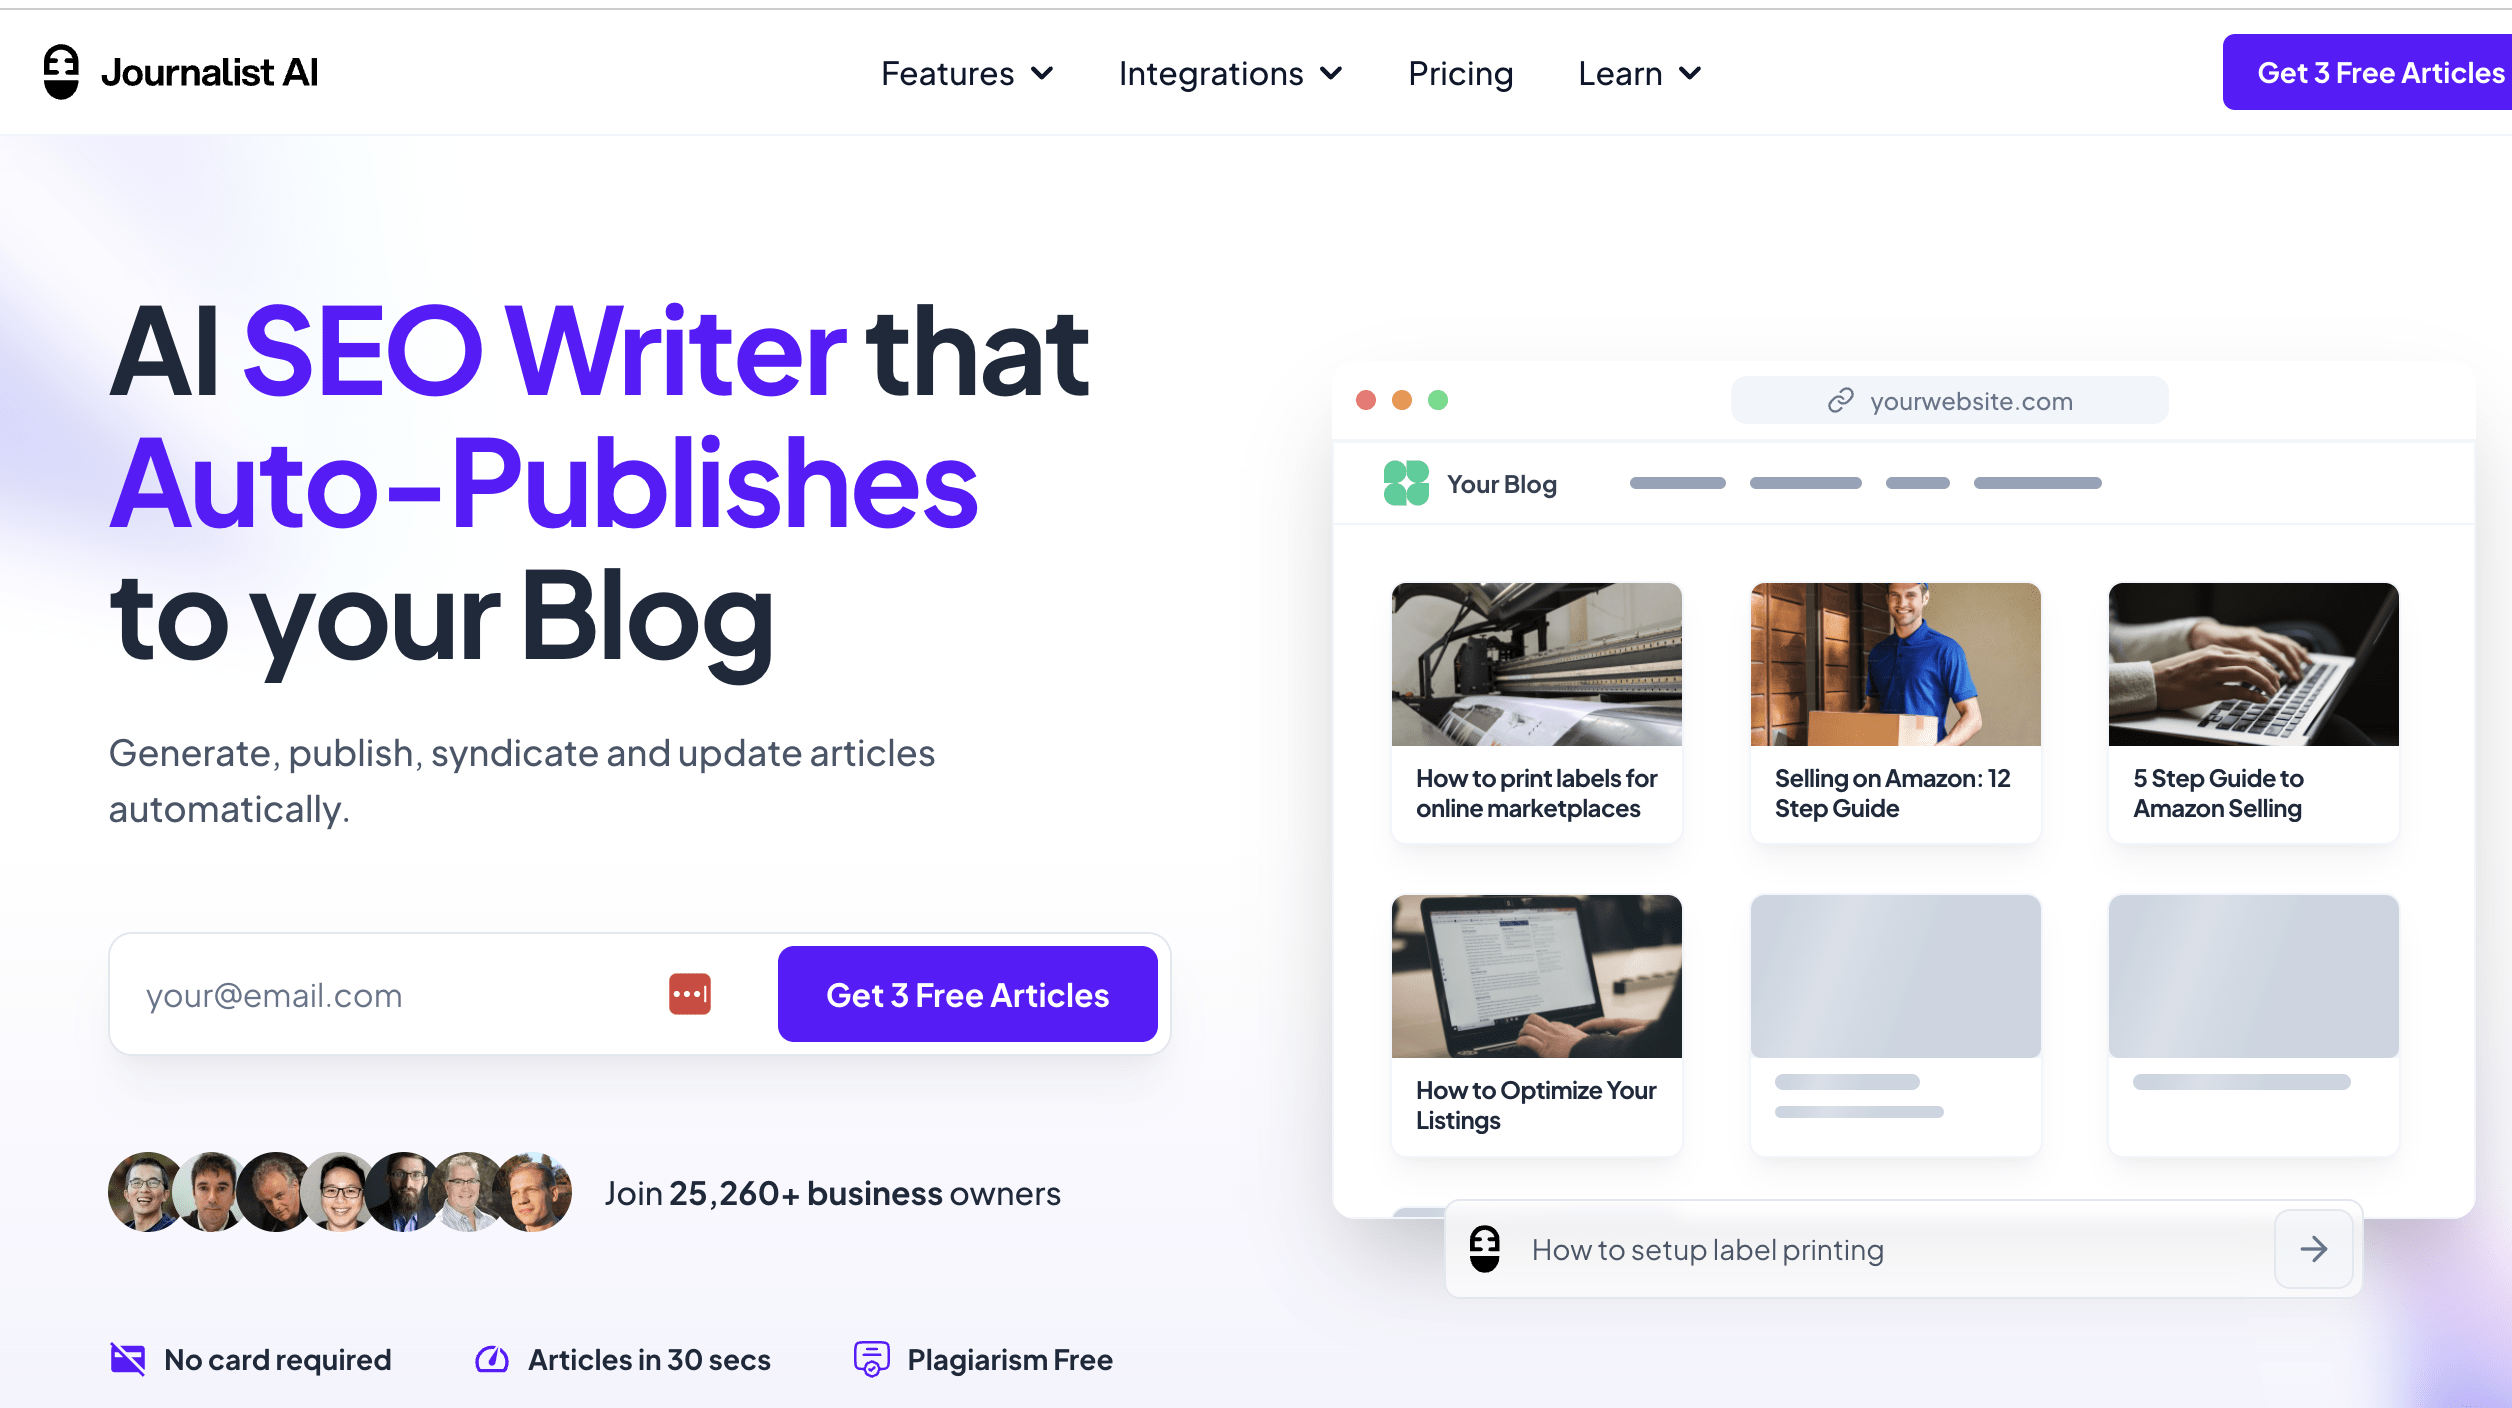Click the hero Get 3 Free Articles button
The height and width of the screenshot is (1408, 2512).
[966, 992]
